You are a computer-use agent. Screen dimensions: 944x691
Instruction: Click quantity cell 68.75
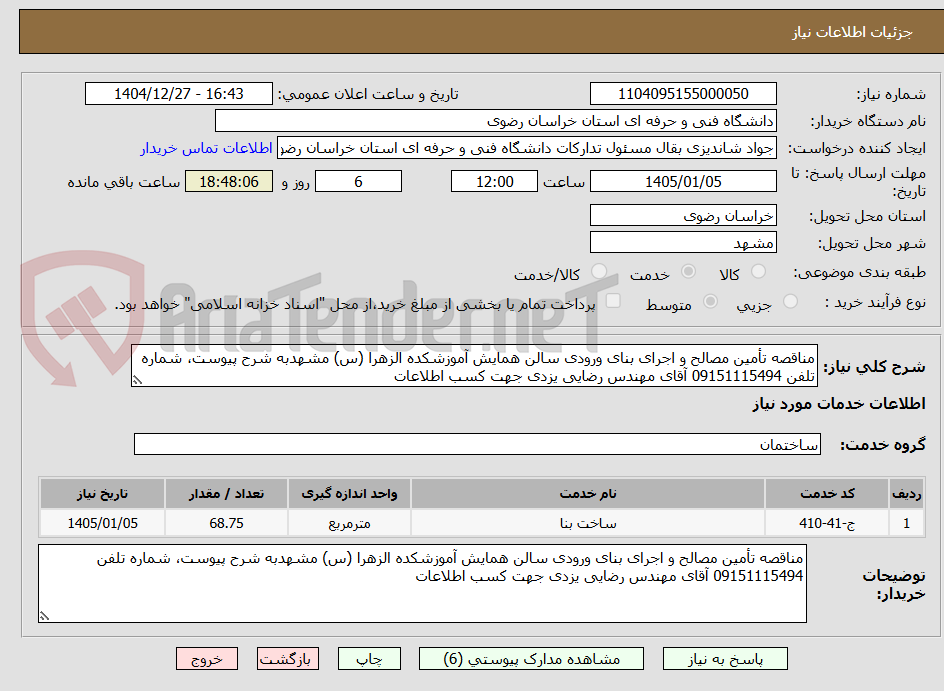(x=226, y=523)
